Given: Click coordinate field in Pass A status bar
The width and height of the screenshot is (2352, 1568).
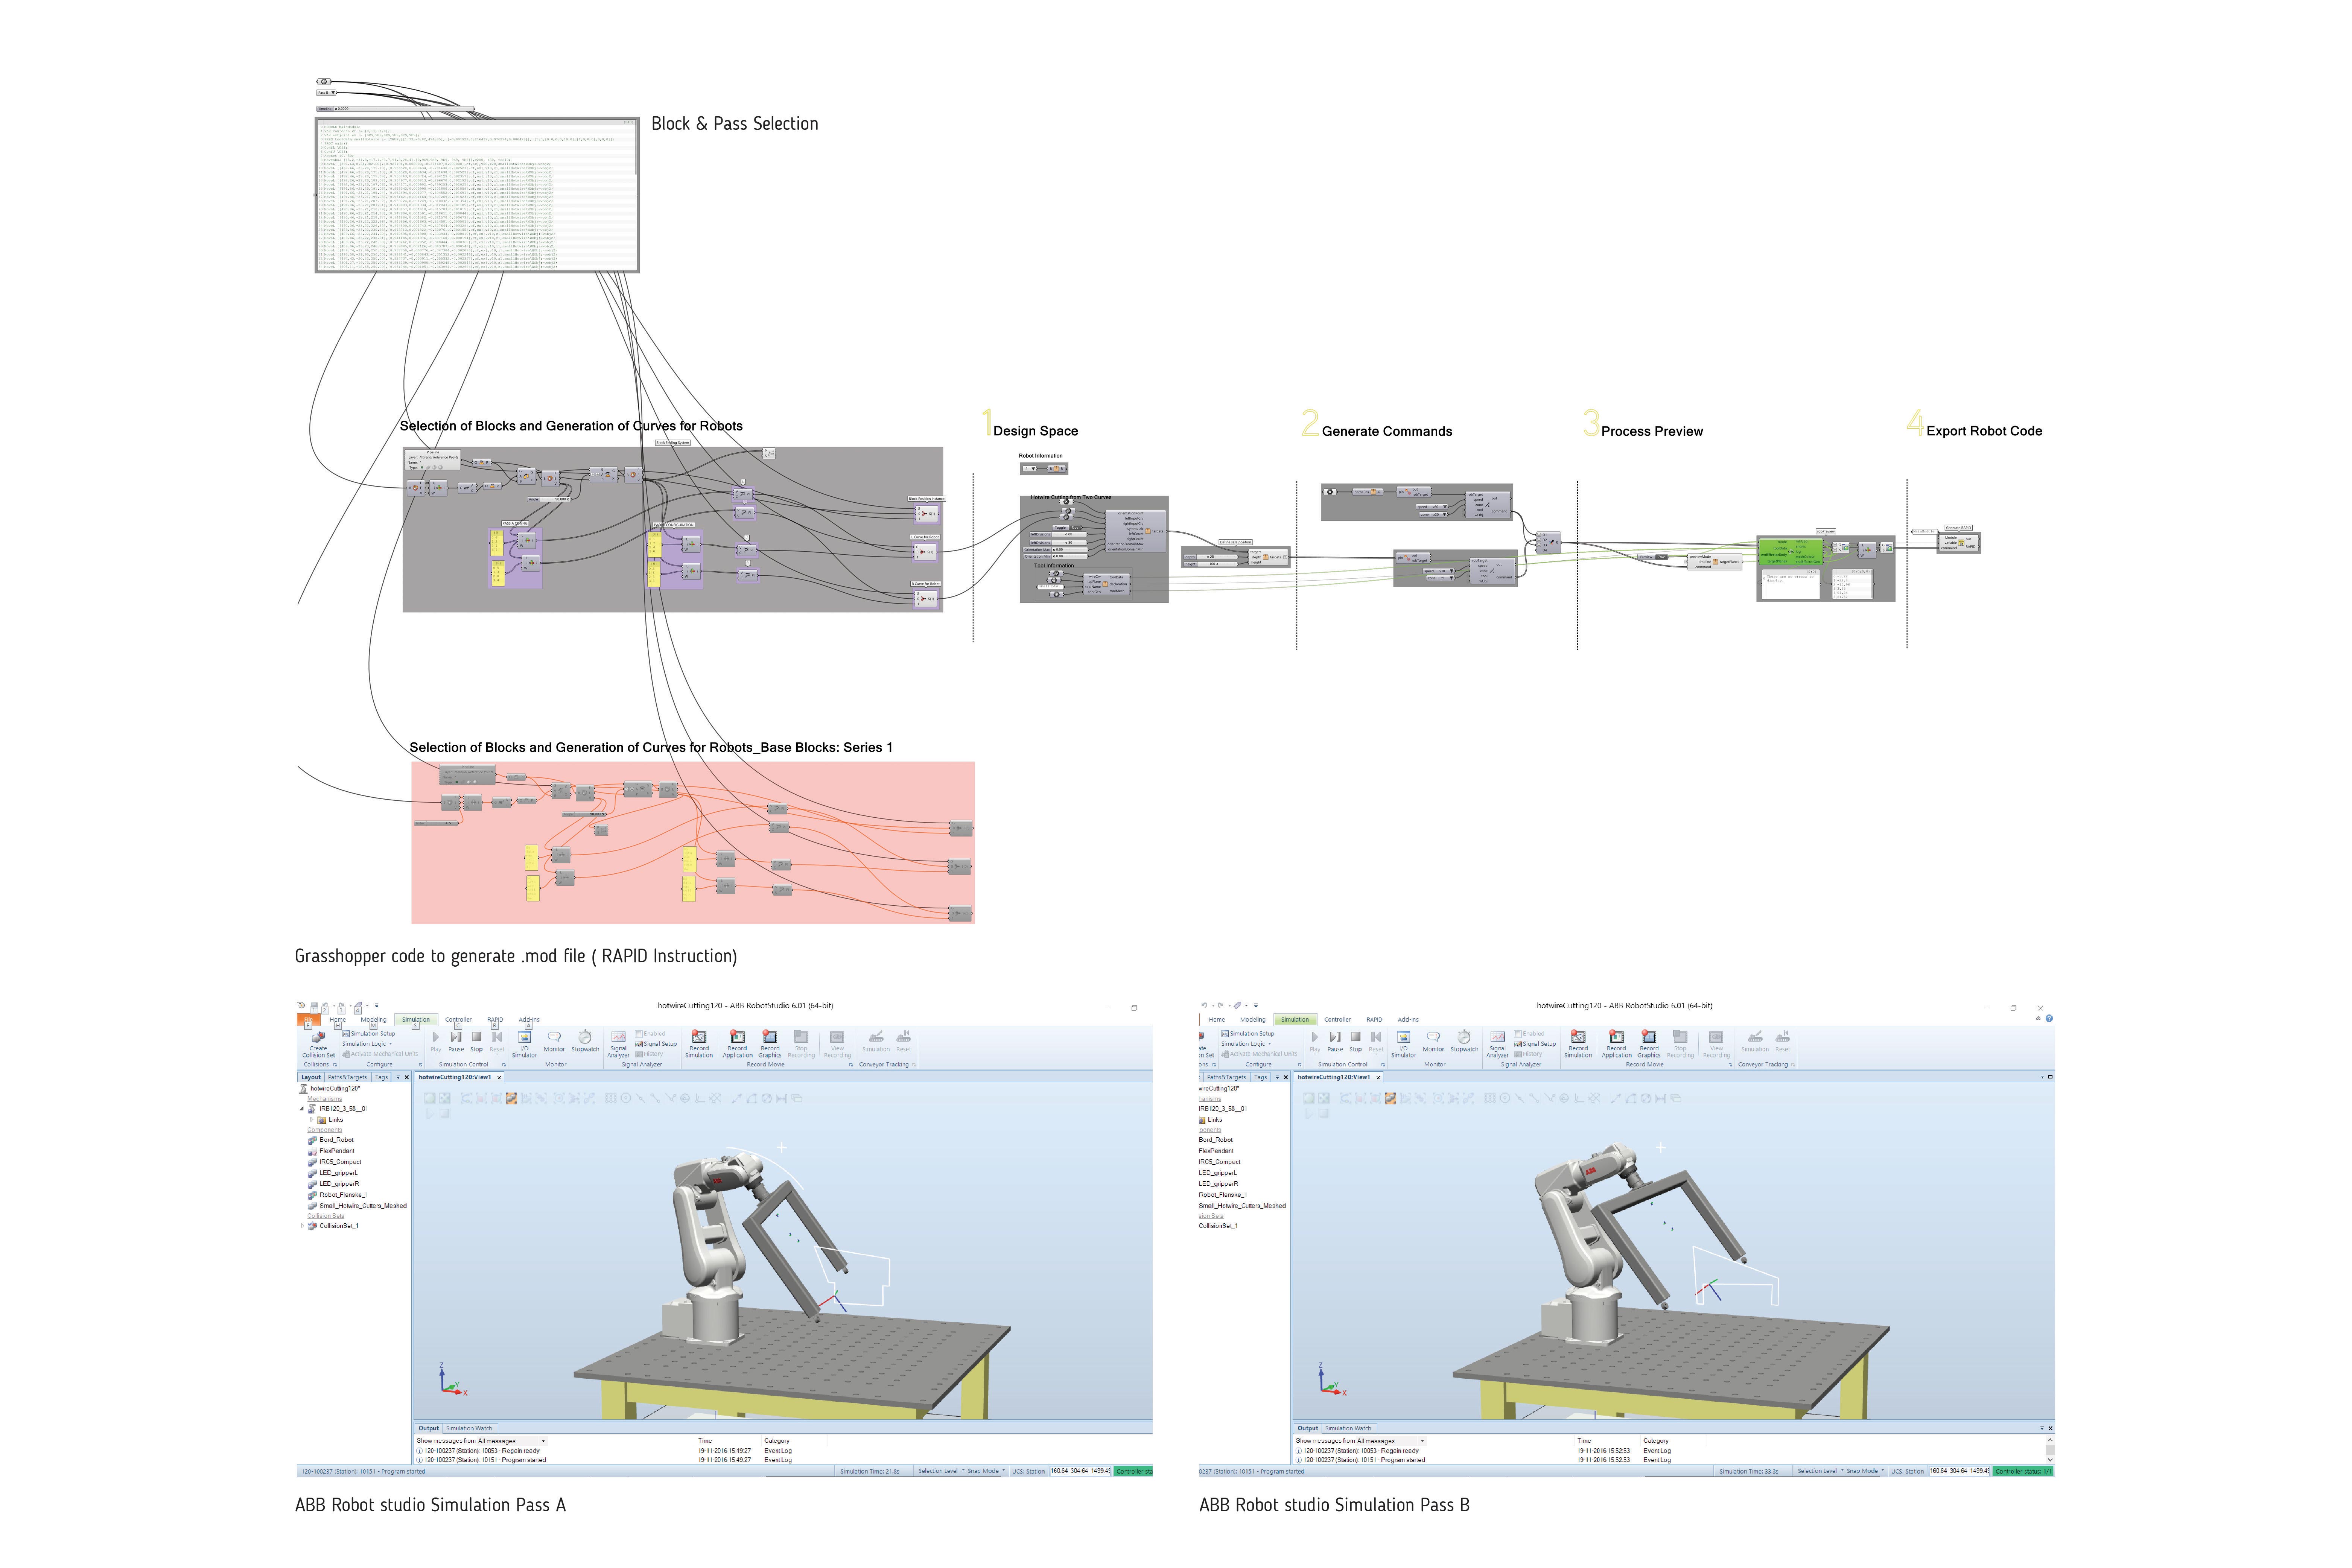Looking at the screenshot, I should 1080,1471.
